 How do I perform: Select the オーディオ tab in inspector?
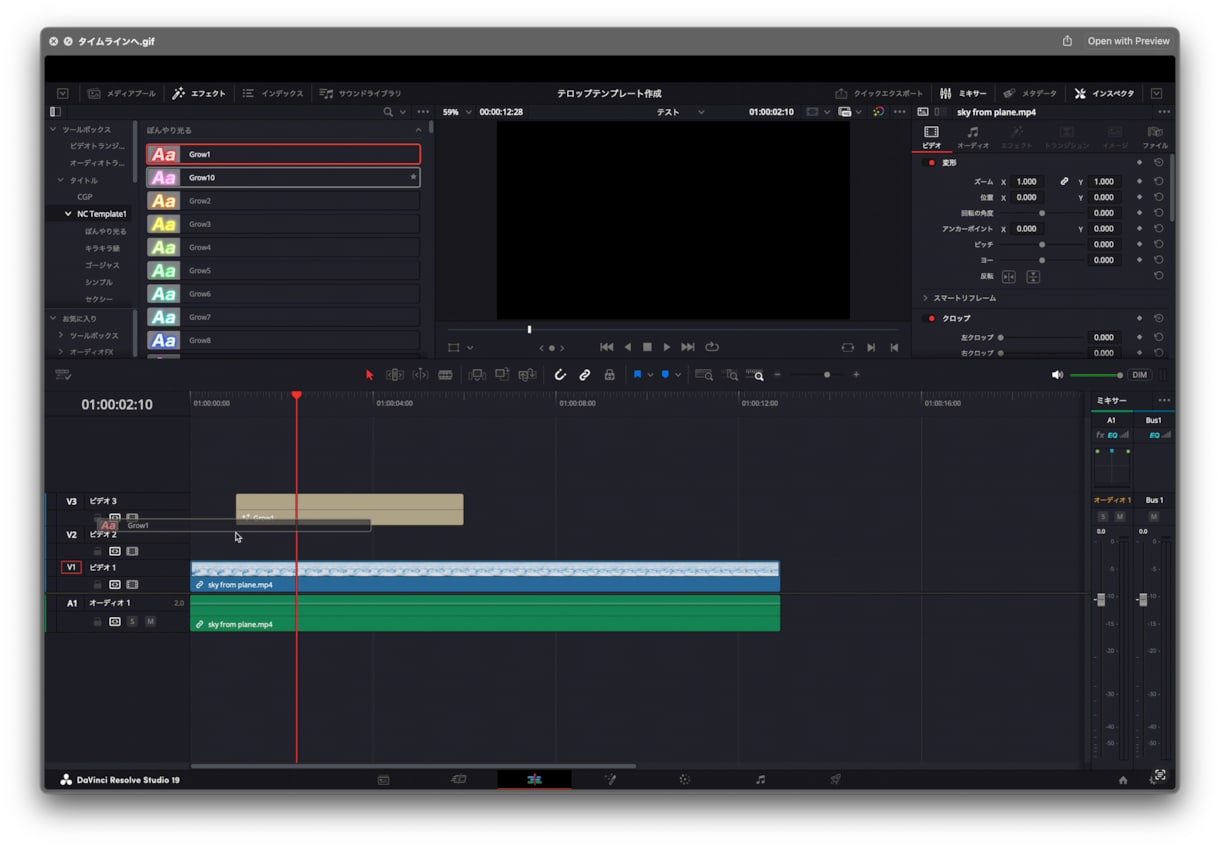(x=973, y=137)
